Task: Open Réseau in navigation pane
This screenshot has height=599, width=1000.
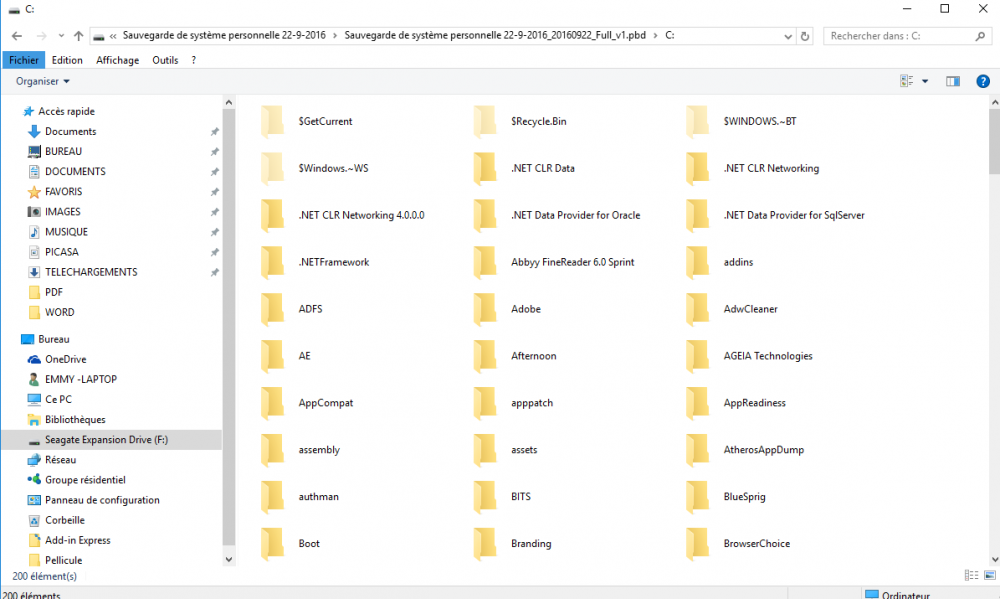Action: [60, 459]
